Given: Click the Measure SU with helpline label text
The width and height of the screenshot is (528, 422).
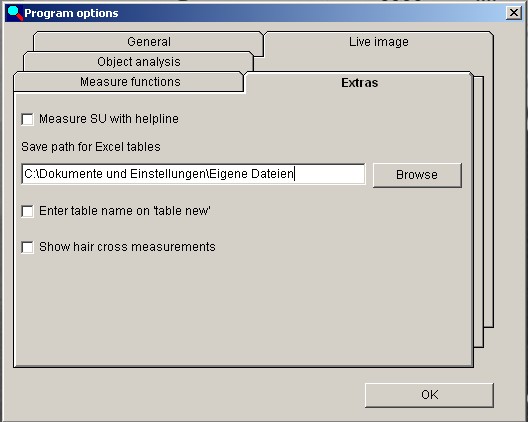Looking at the screenshot, I should tap(109, 119).
